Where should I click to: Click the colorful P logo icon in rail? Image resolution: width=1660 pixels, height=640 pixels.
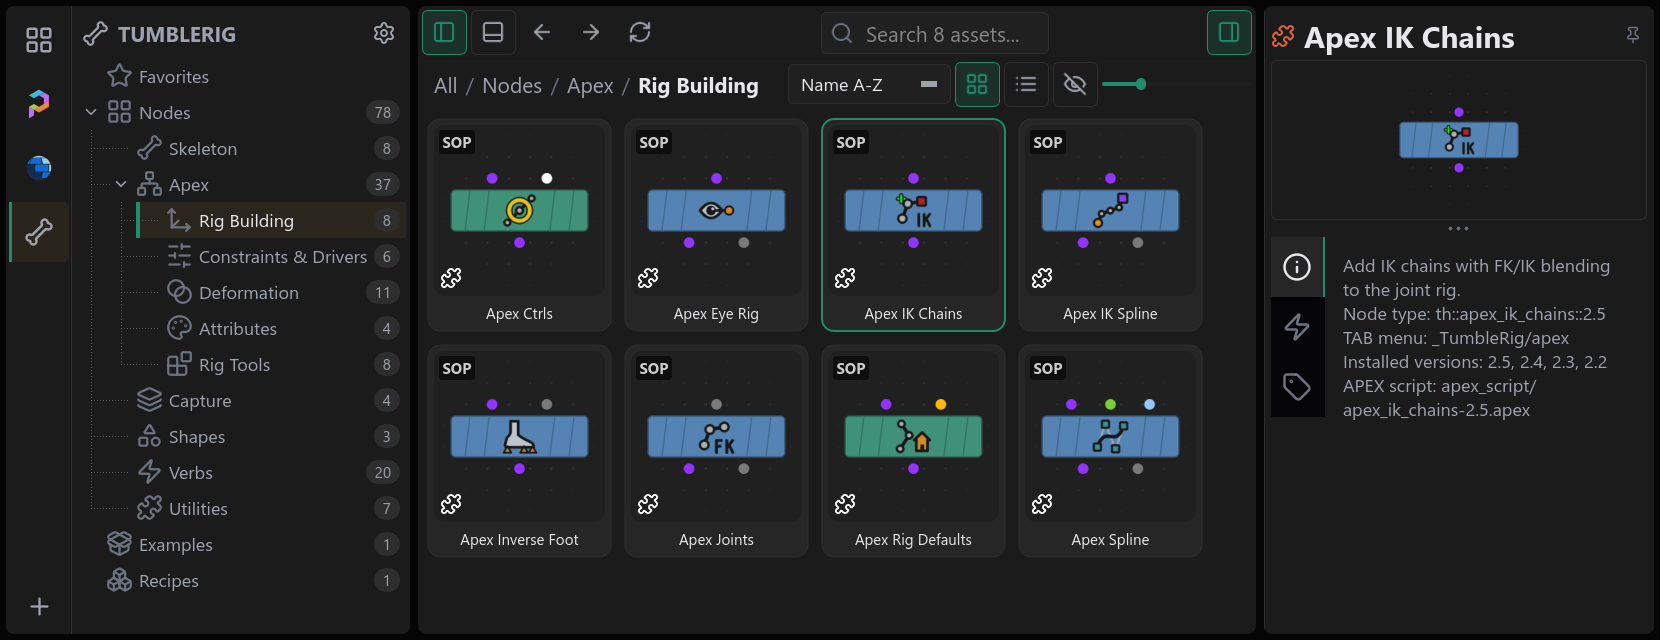point(39,103)
